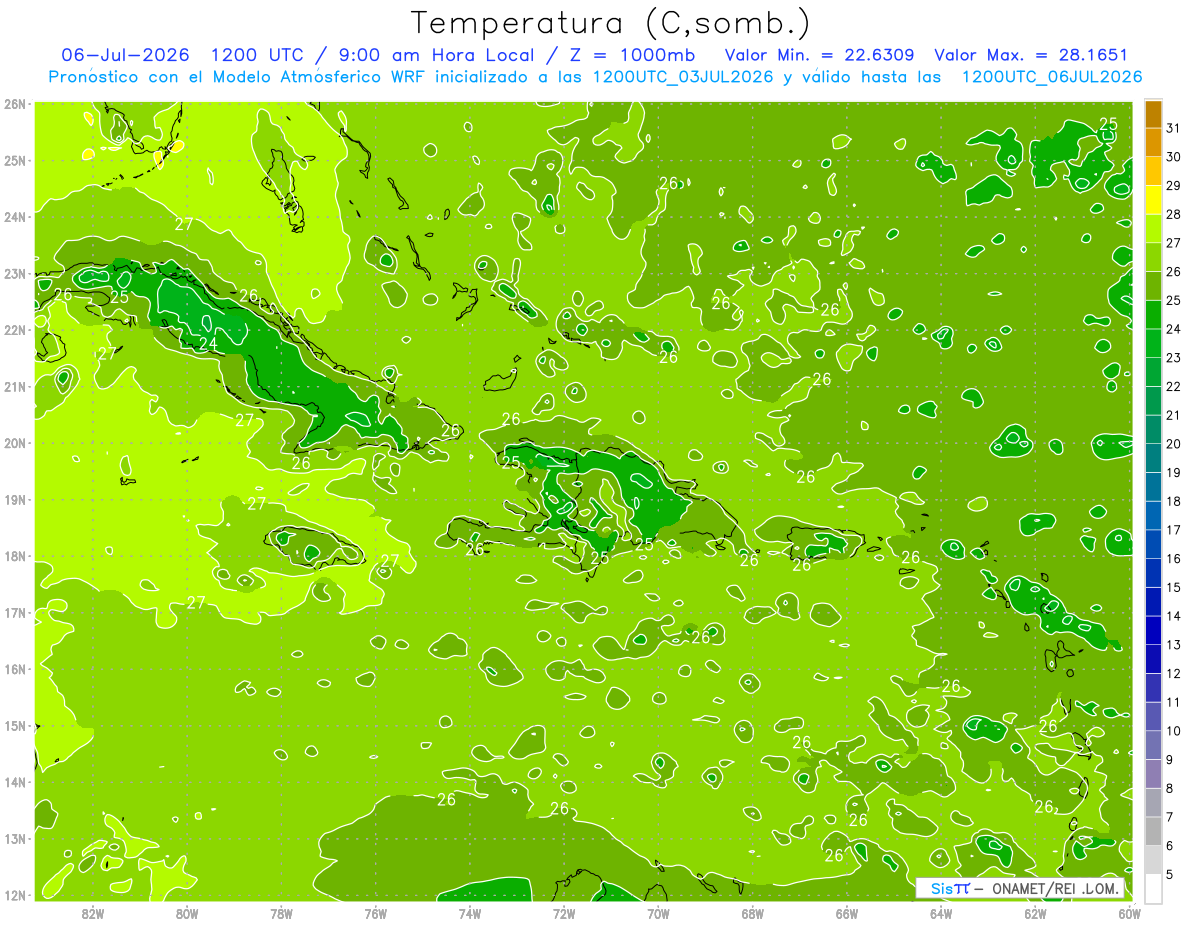Click the 64W longitude axis label

click(x=940, y=913)
